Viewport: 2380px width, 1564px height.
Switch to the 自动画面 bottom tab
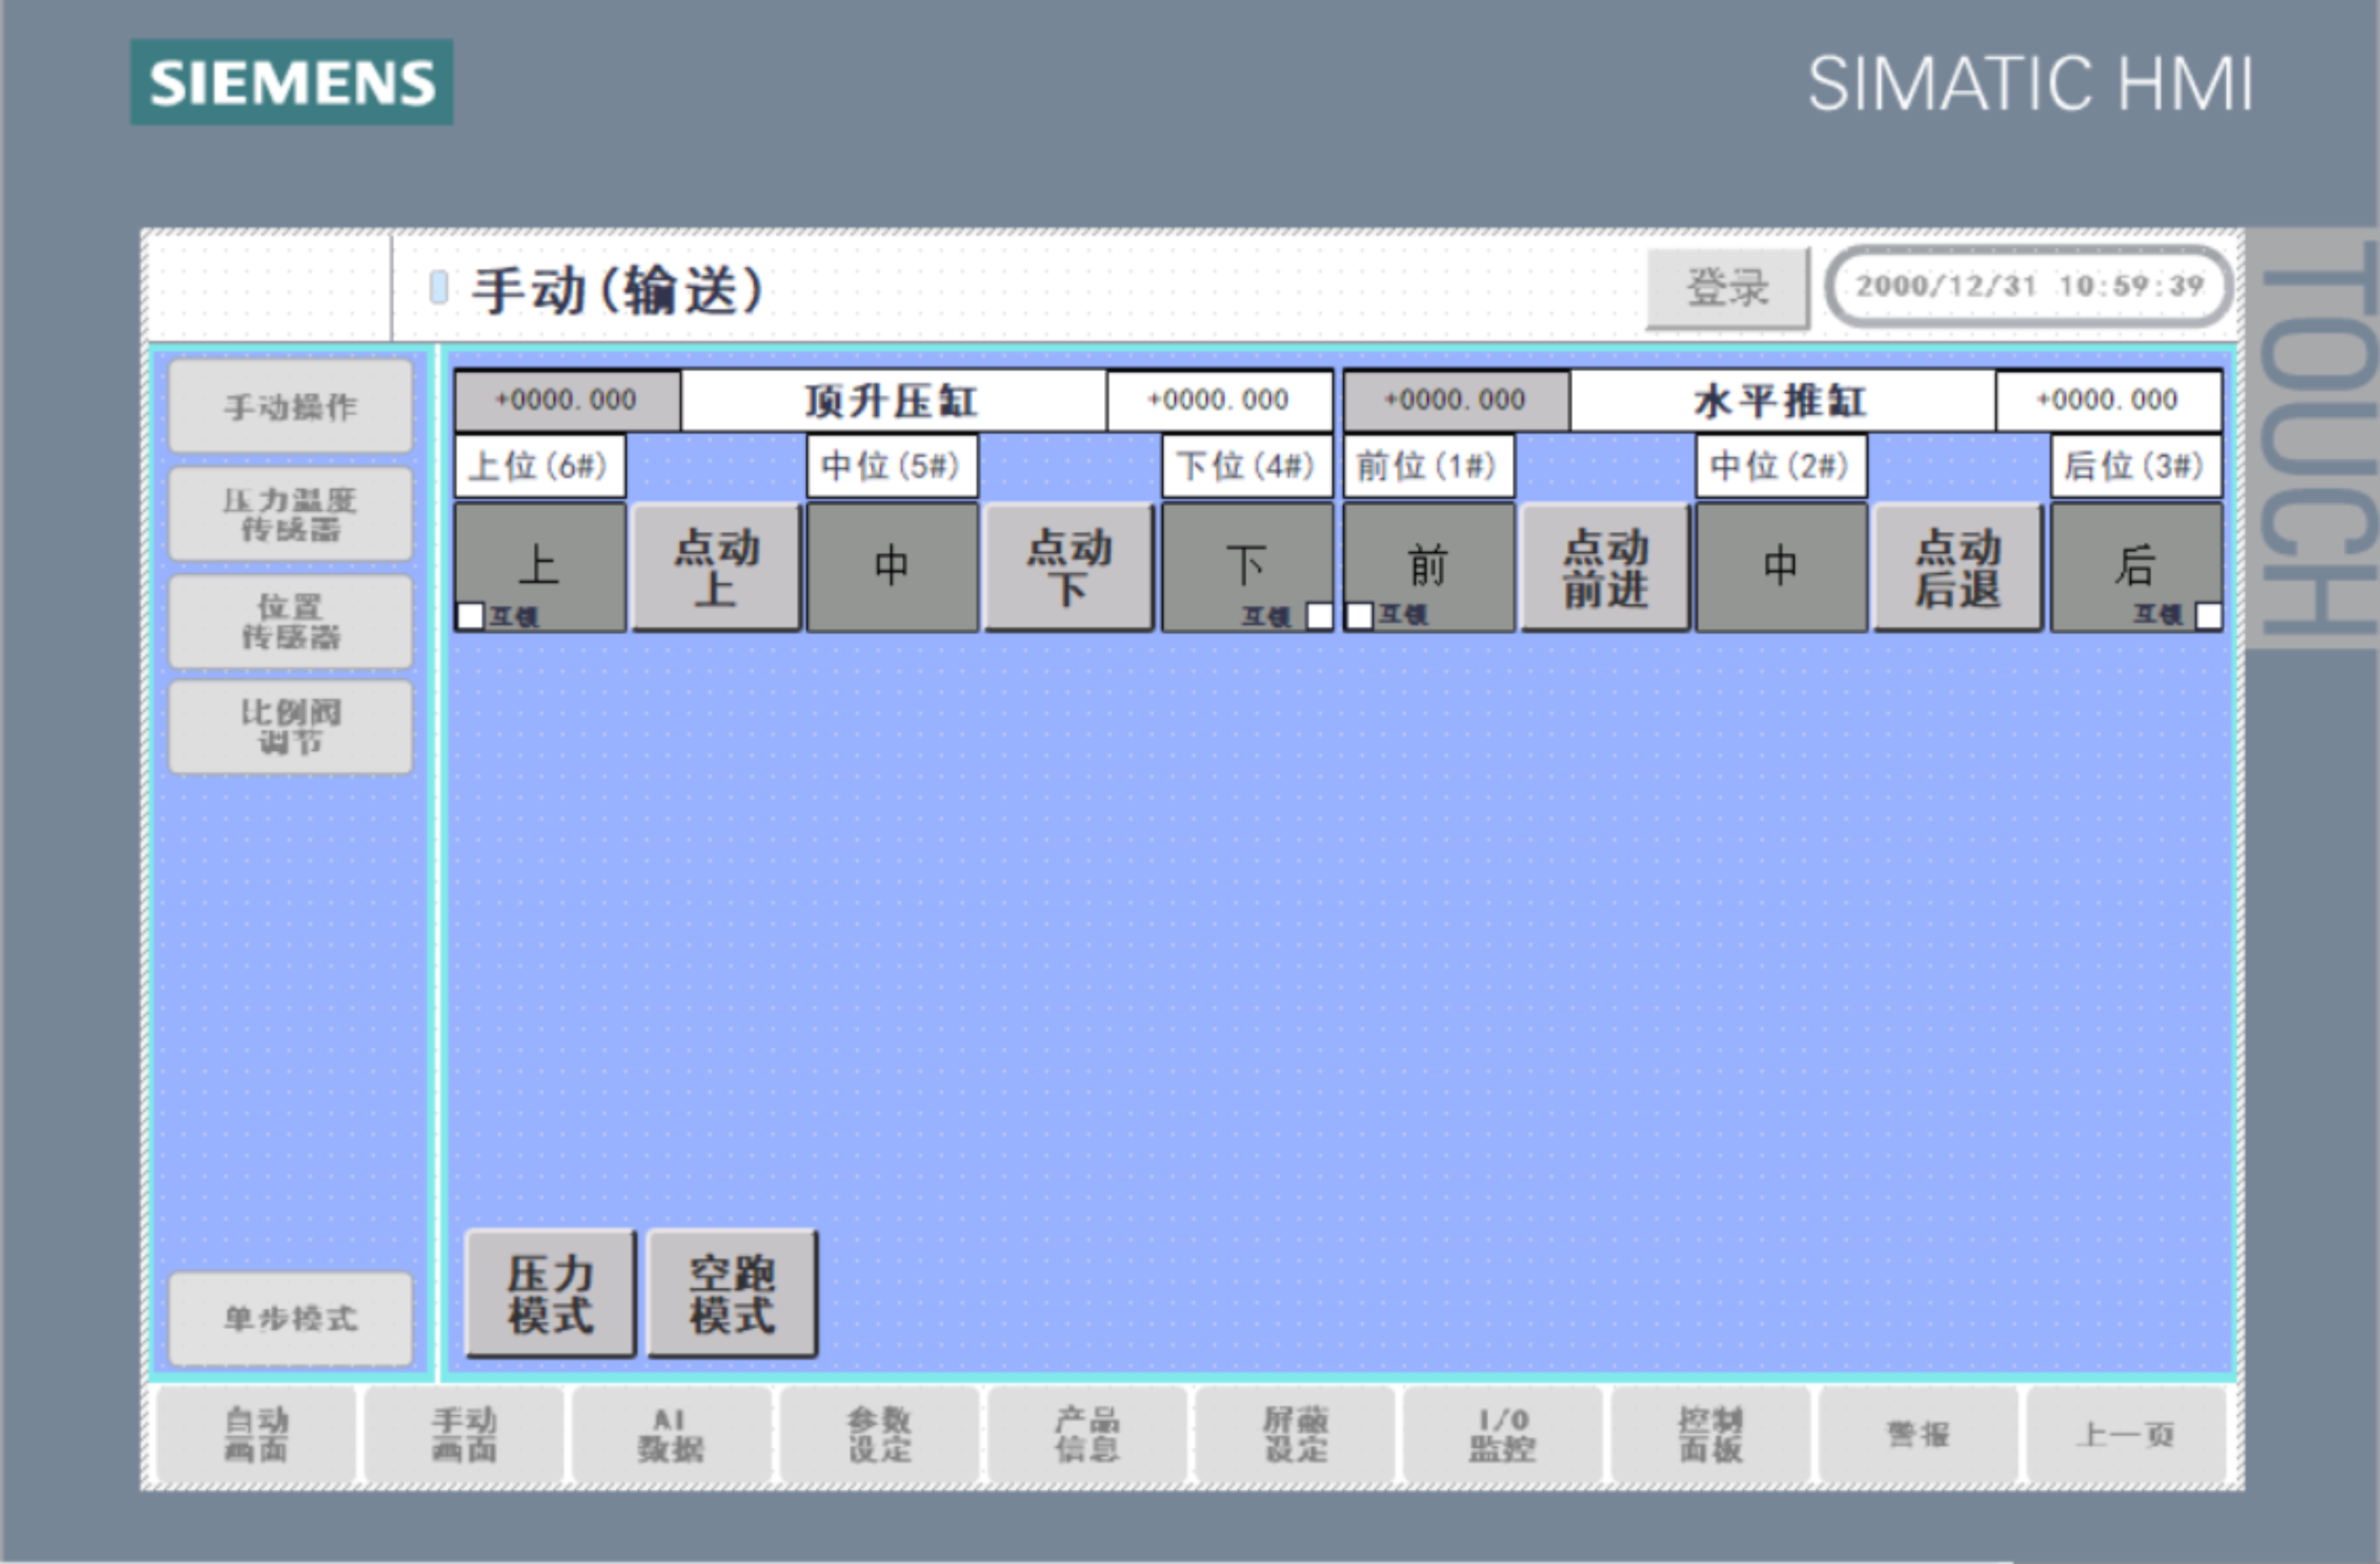(256, 1434)
